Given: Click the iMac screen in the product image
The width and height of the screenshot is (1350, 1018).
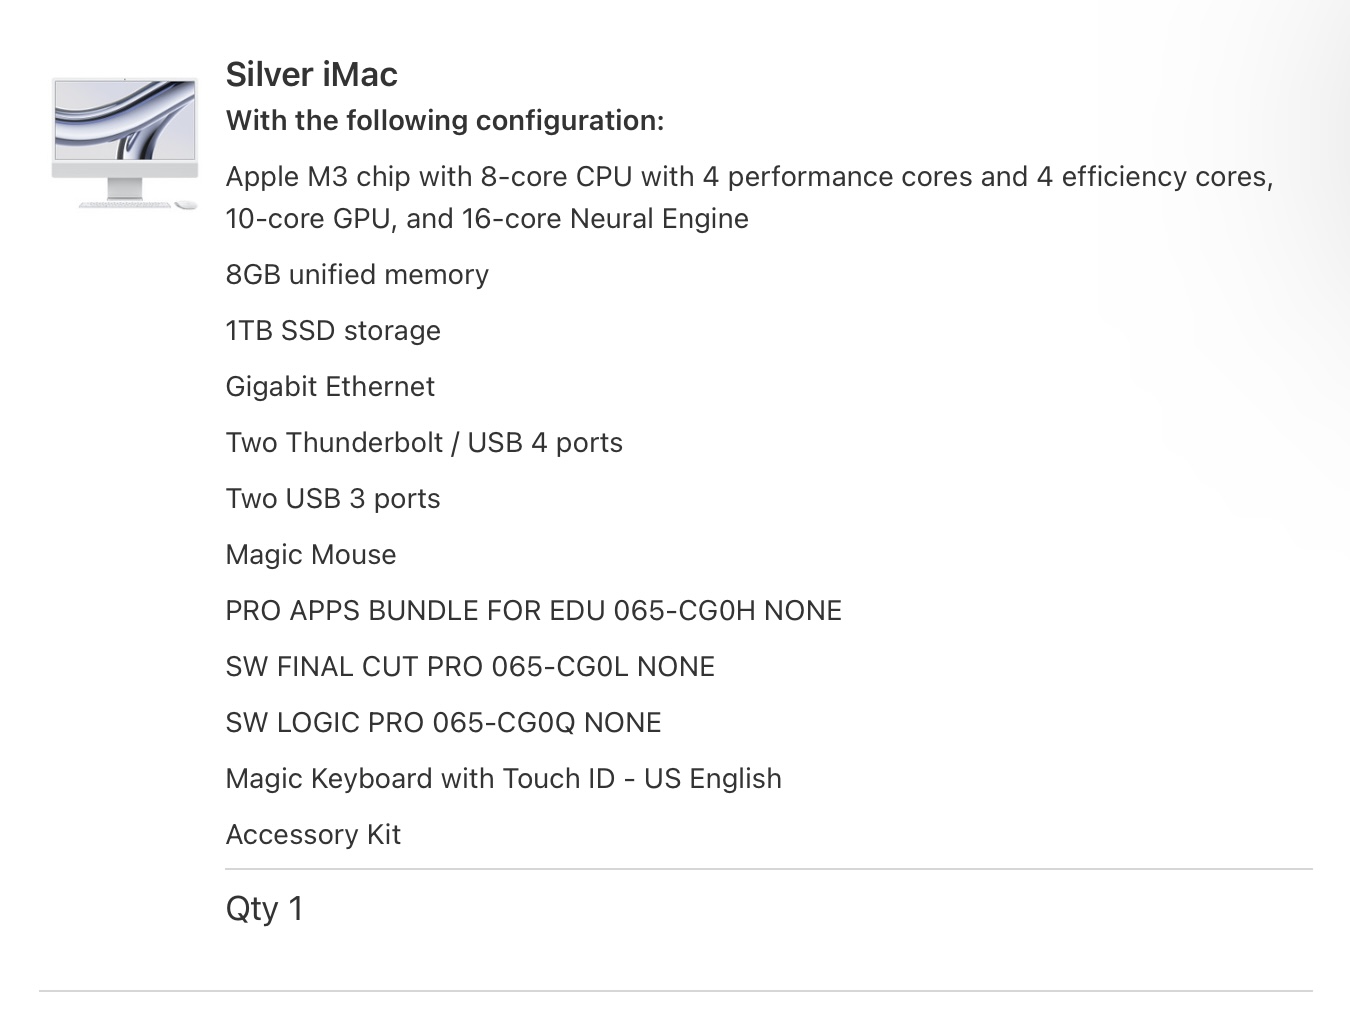Looking at the screenshot, I should (x=125, y=120).
